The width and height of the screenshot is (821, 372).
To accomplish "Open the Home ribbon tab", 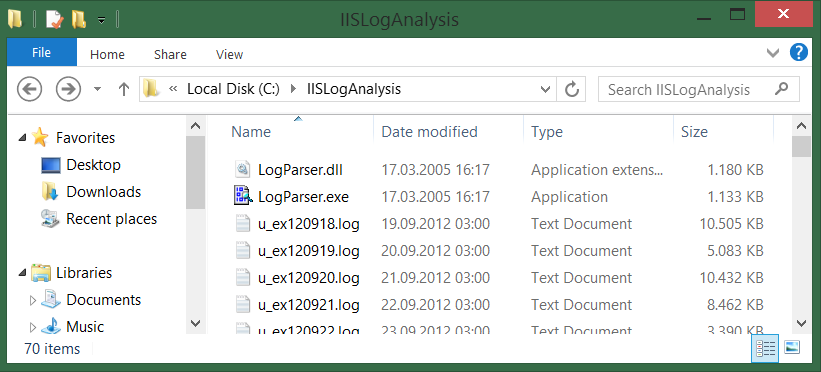I will click(x=107, y=54).
